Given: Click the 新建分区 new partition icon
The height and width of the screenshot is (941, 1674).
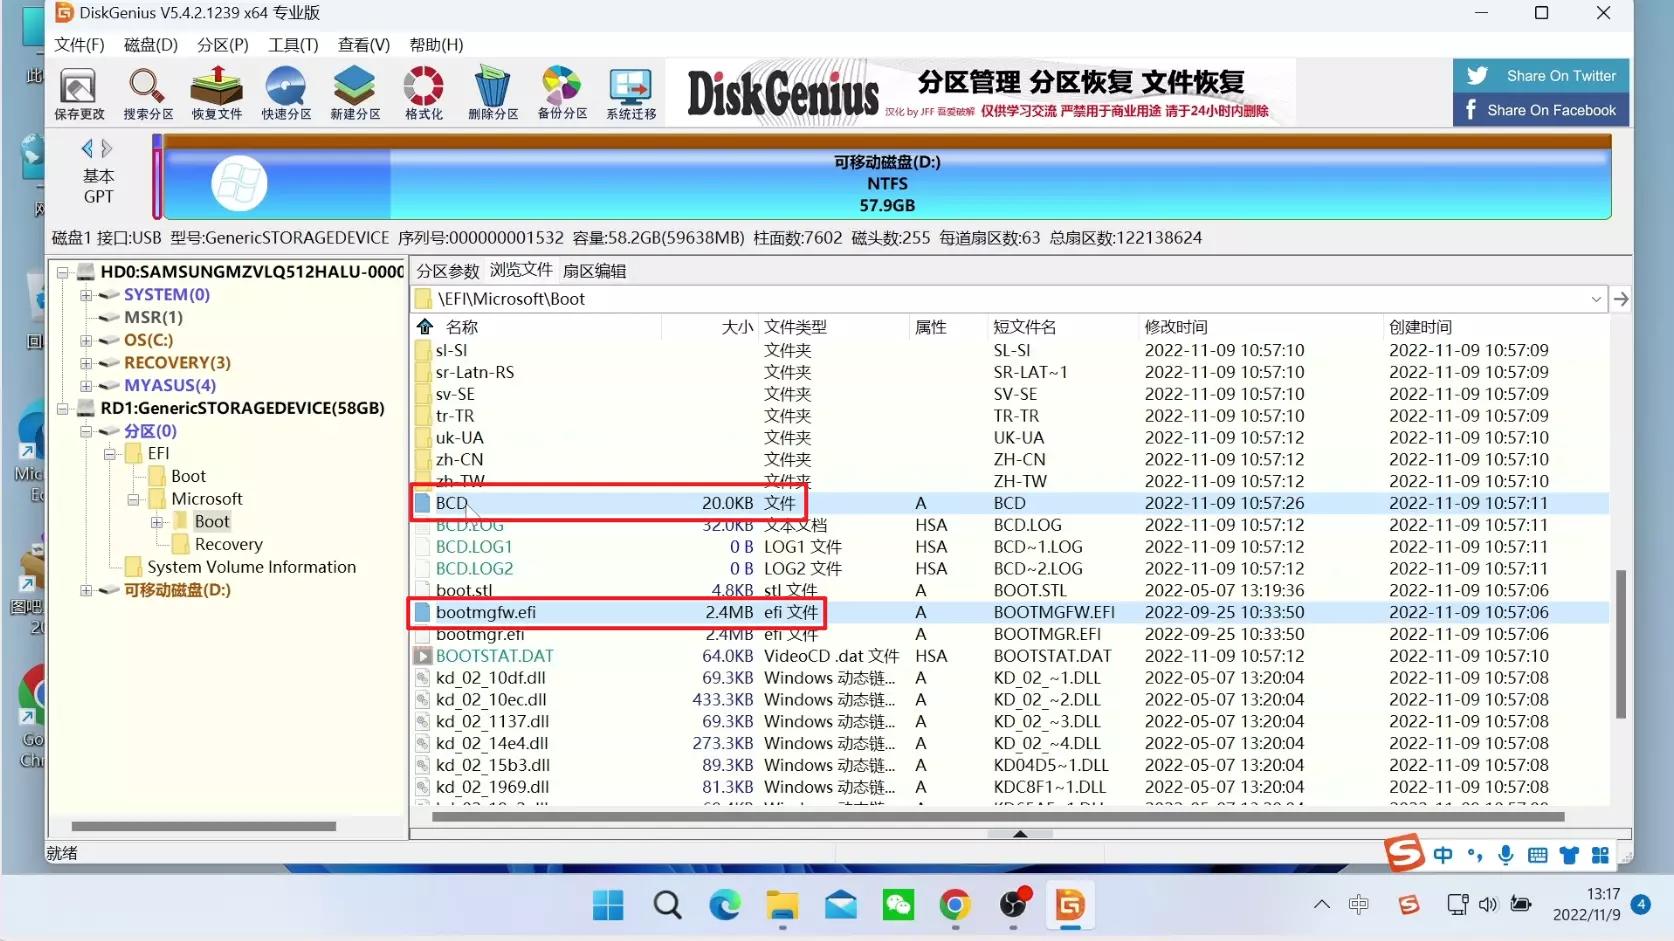Looking at the screenshot, I should [x=354, y=92].
